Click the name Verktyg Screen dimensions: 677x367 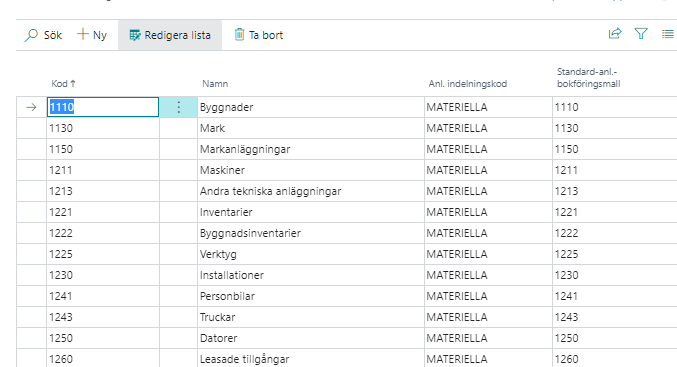coord(218,254)
